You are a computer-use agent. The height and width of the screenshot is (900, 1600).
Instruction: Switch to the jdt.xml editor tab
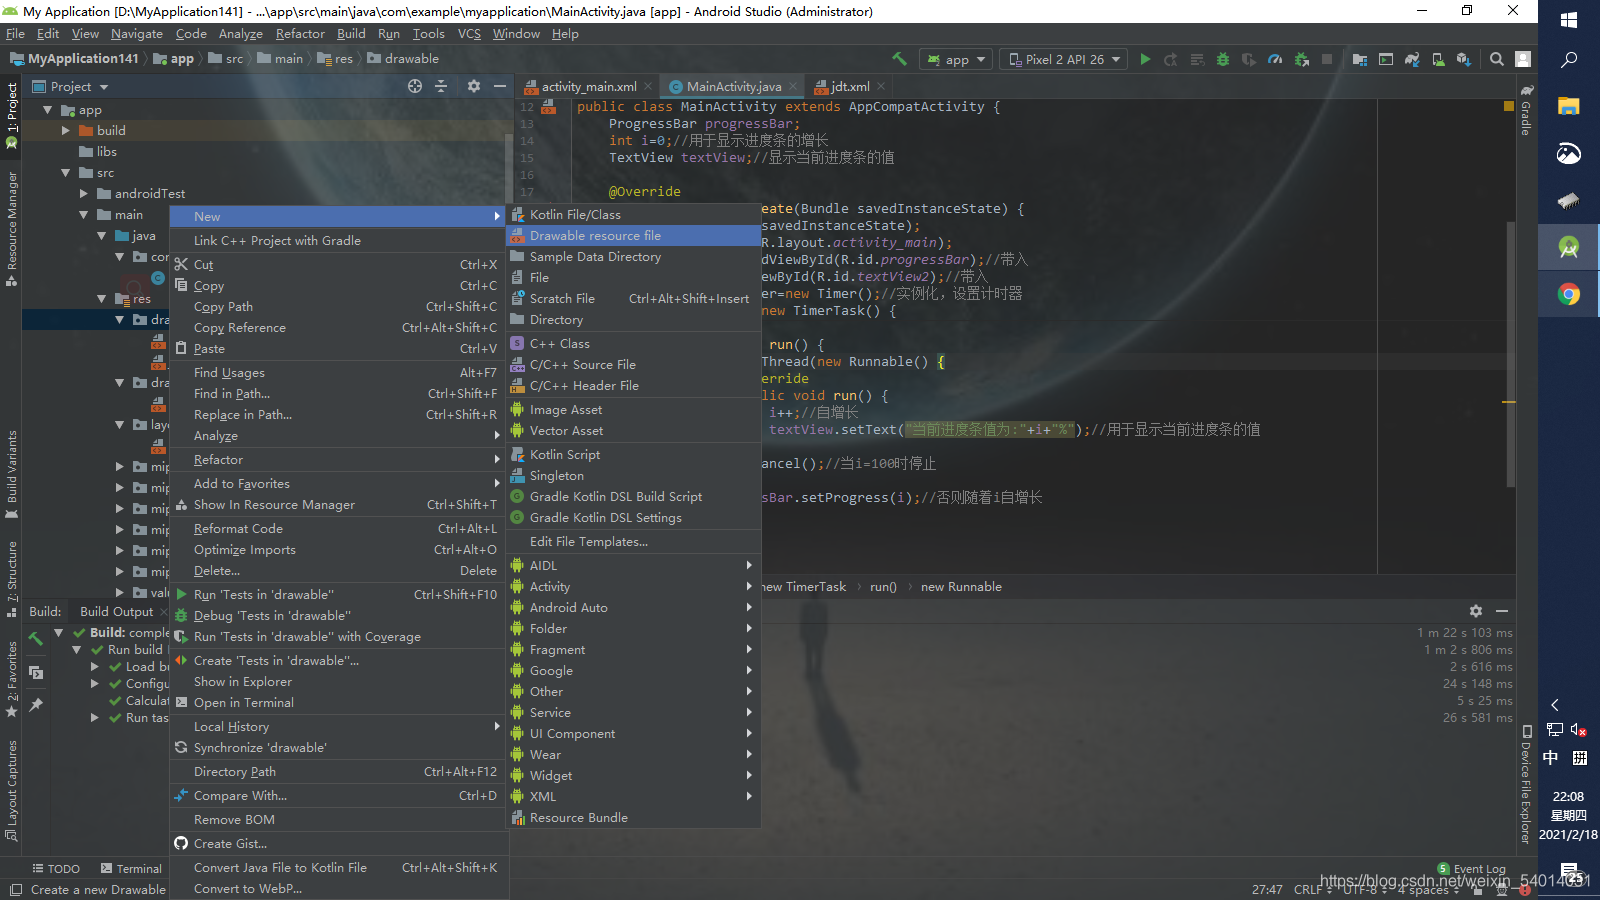(850, 87)
